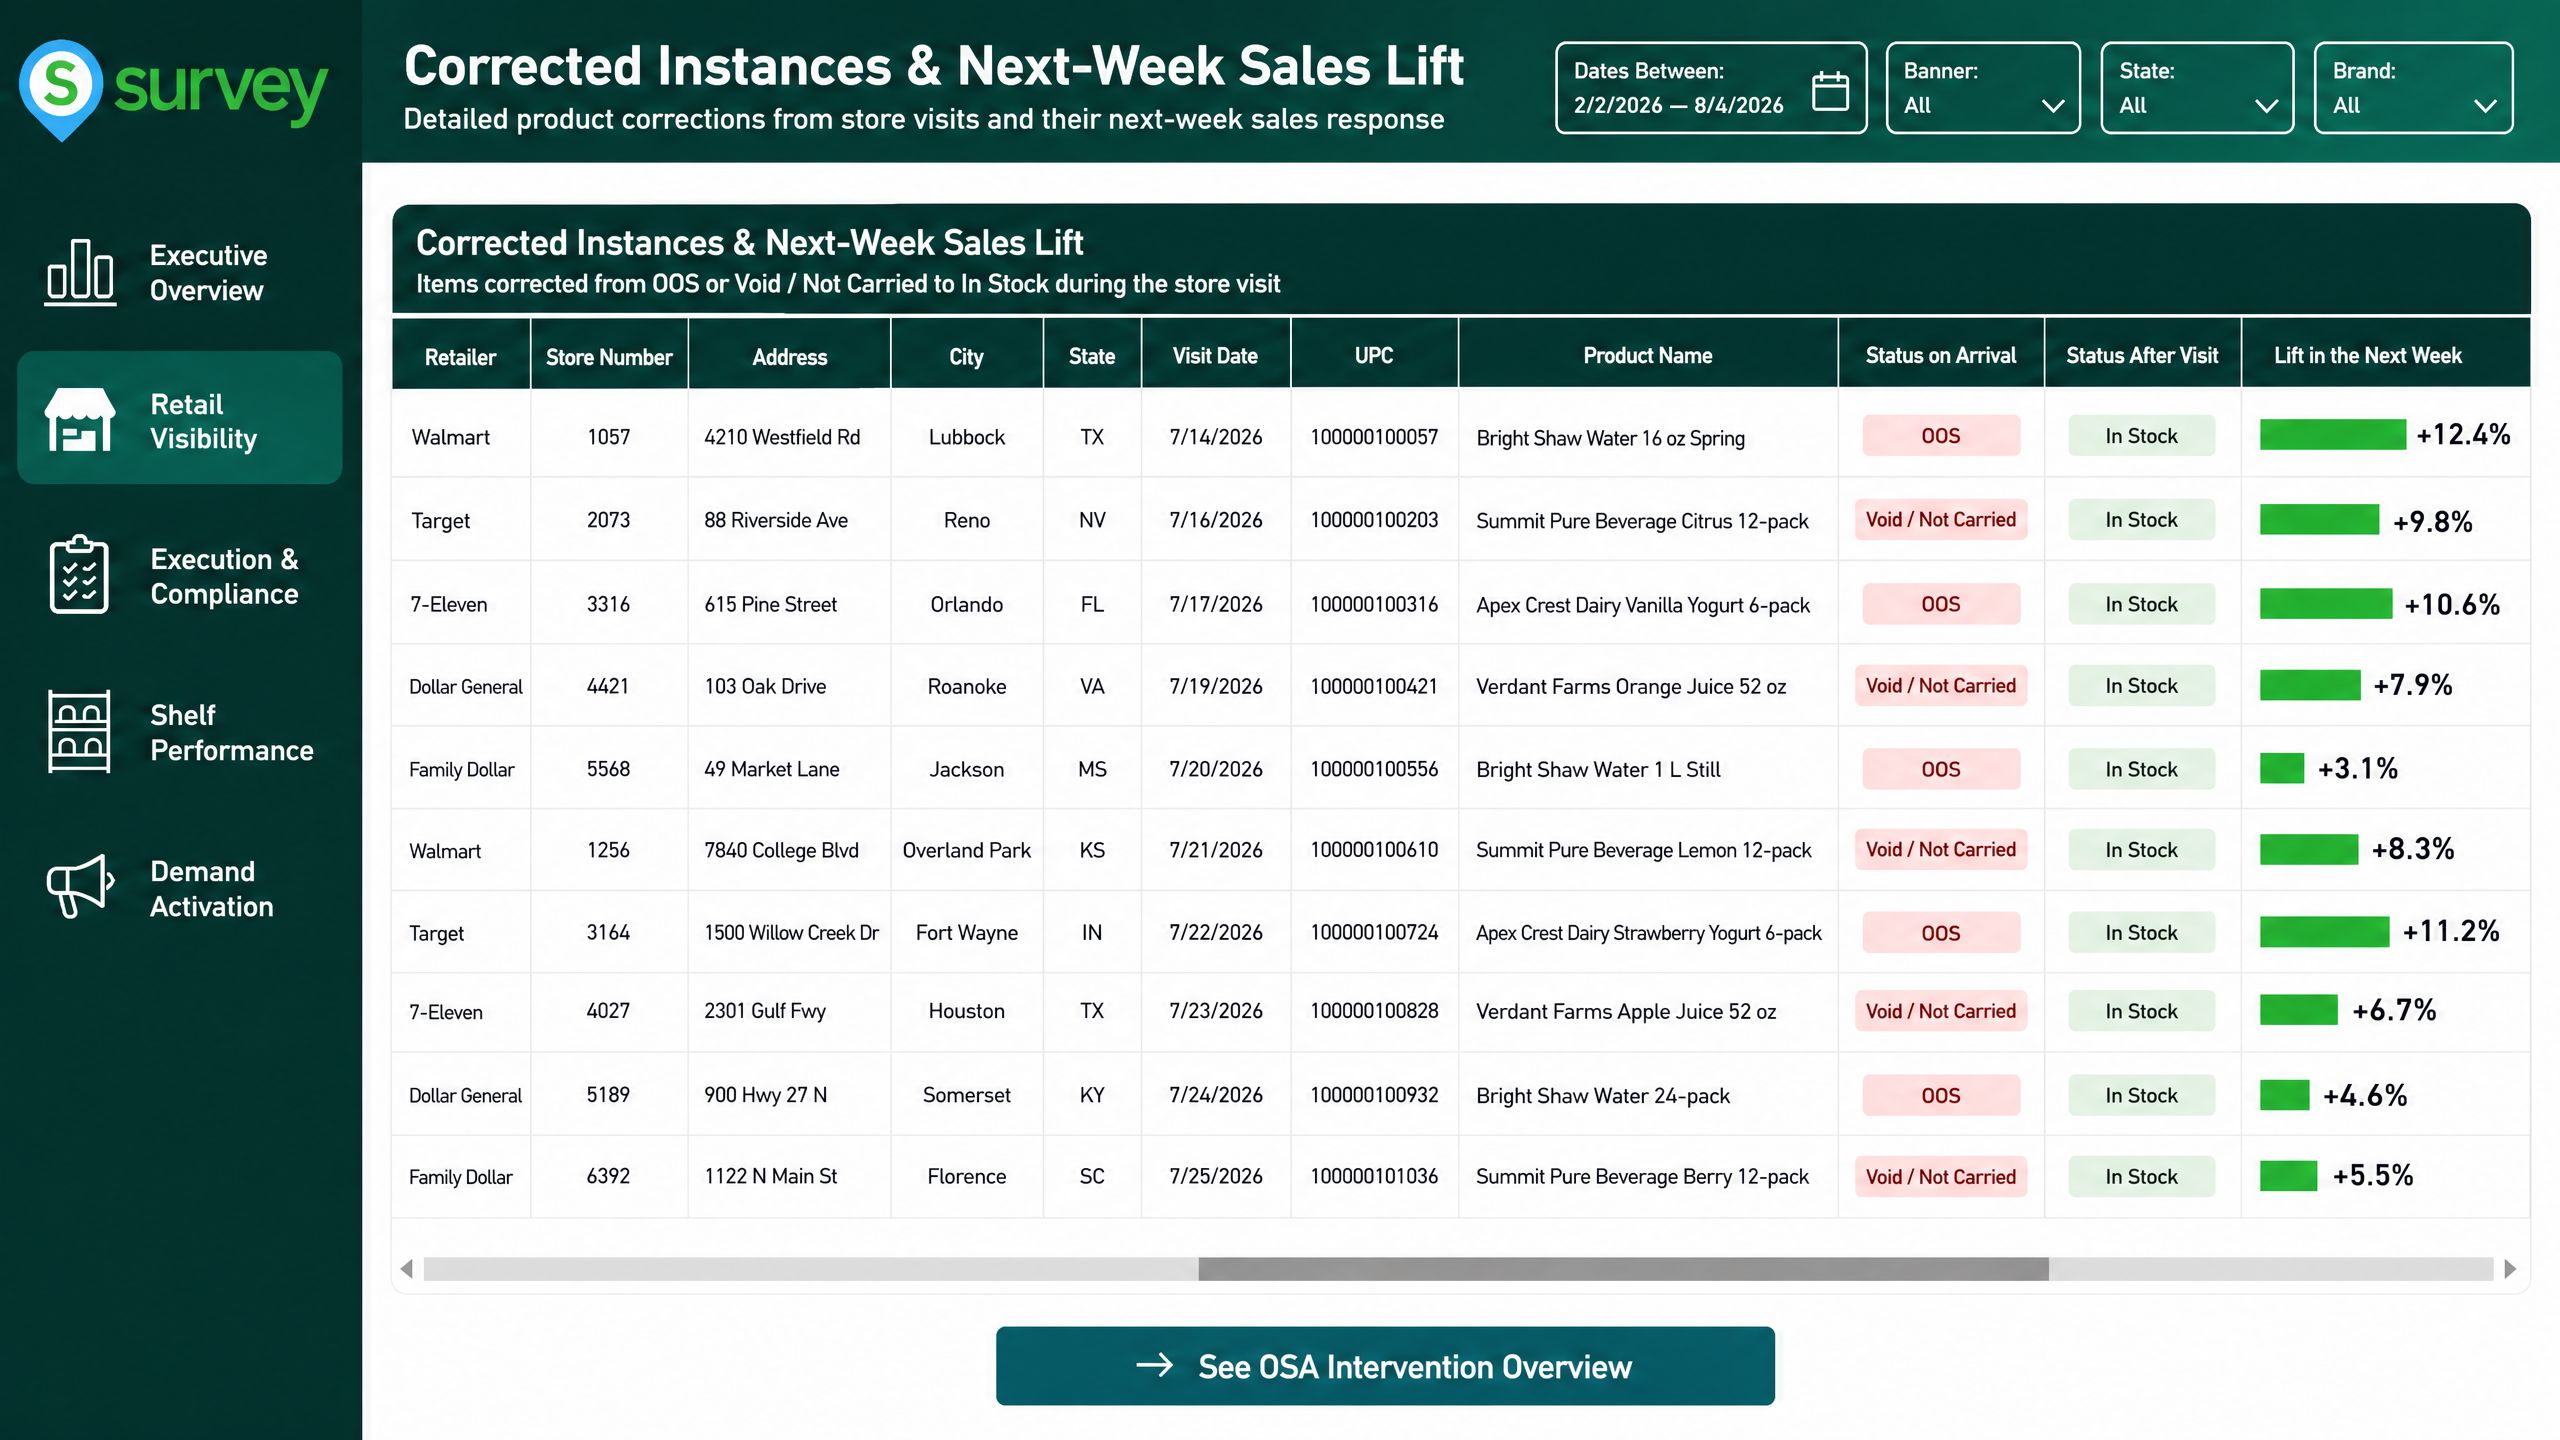
Task: Click arrow icon on OSA Intervention button
Action: click(x=1154, y=1365)
